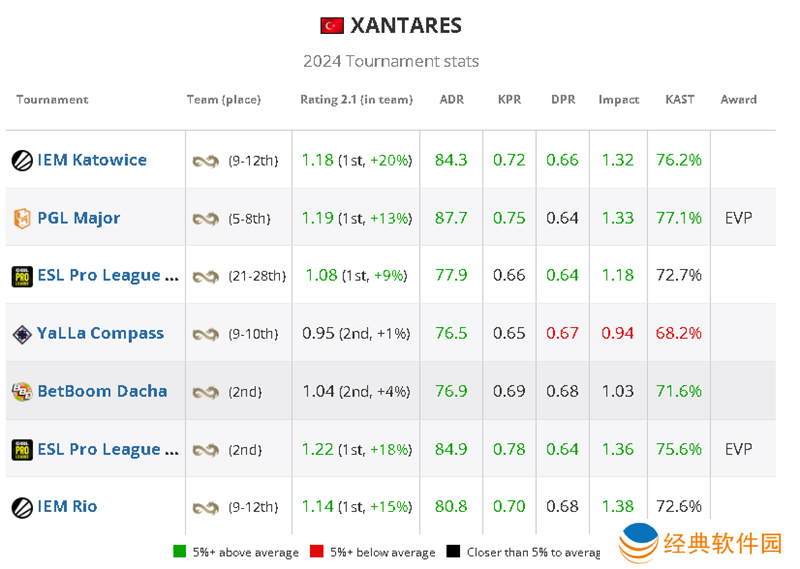Open the PGL Major tournament link
The width and height of the screenshot is (800, 569).
tap(79, 218)
